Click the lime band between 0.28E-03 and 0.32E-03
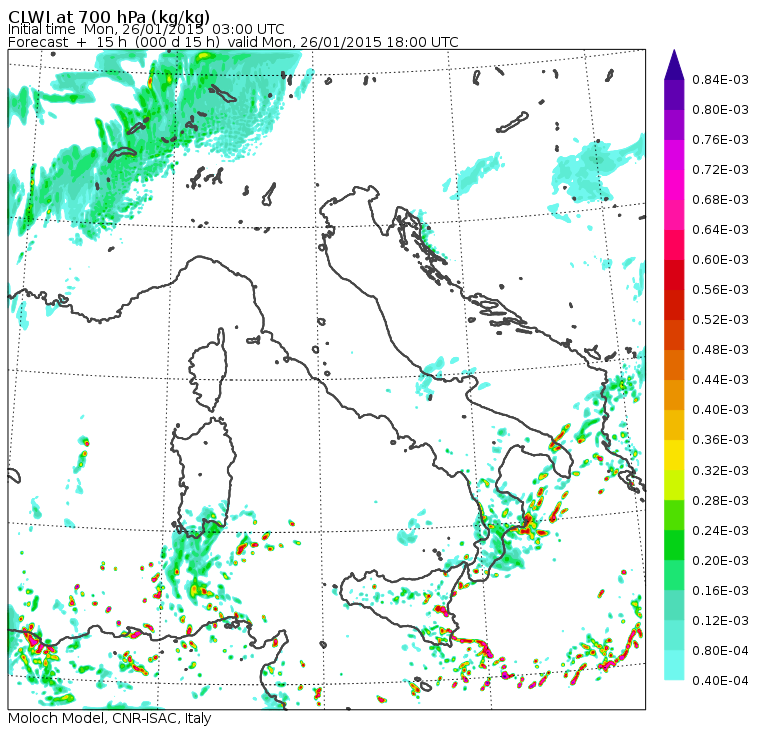The height and width of the screenshot is (731, 760). (x=674, y=485)
